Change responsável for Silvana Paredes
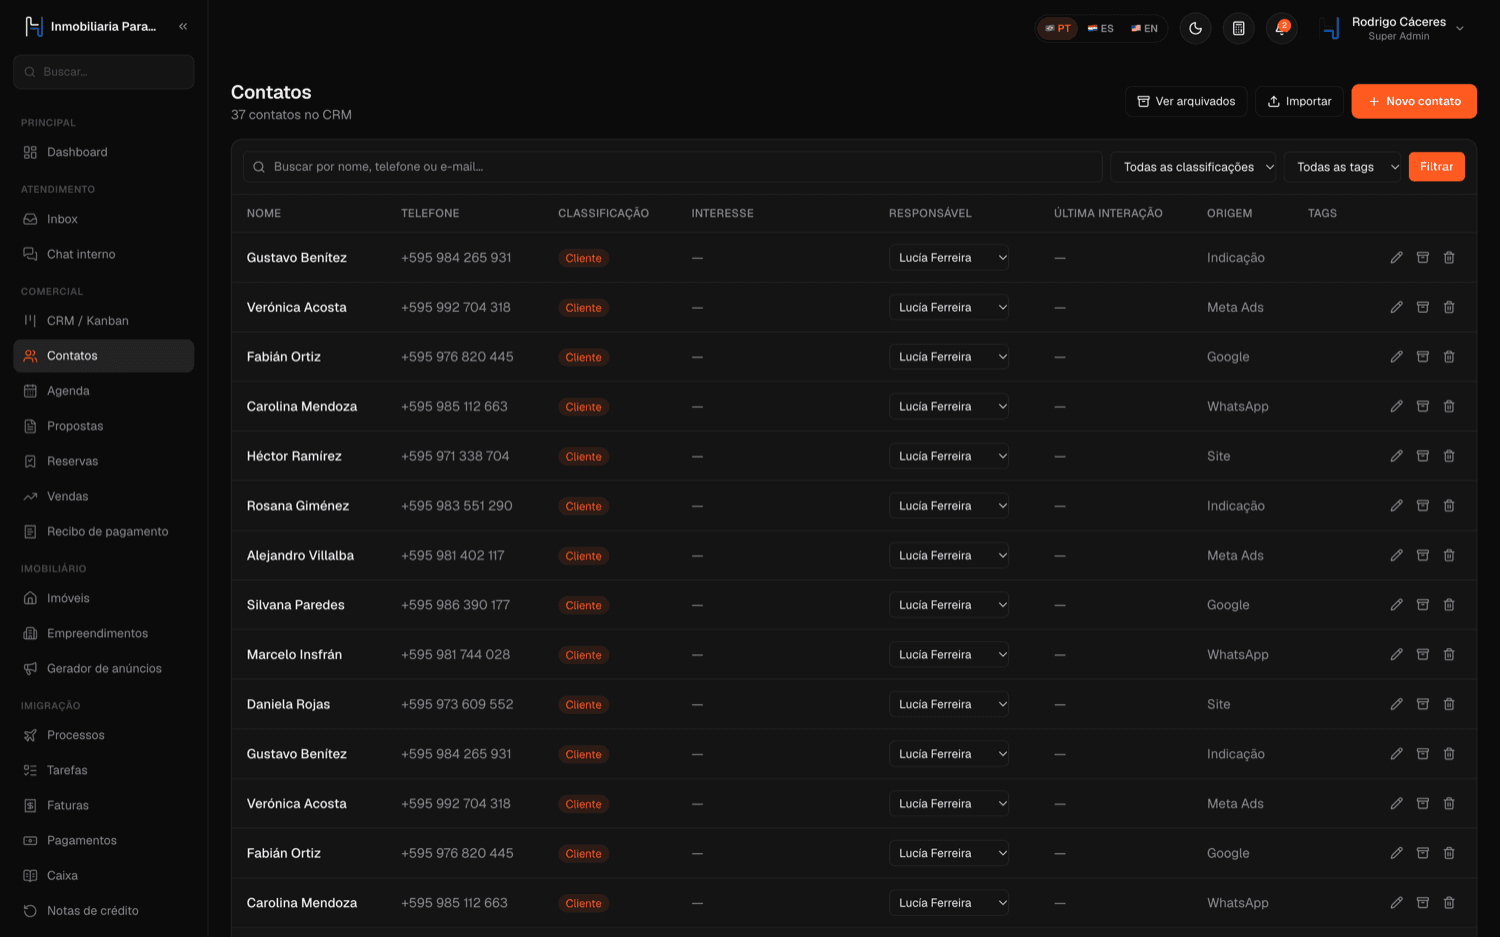 949,605
